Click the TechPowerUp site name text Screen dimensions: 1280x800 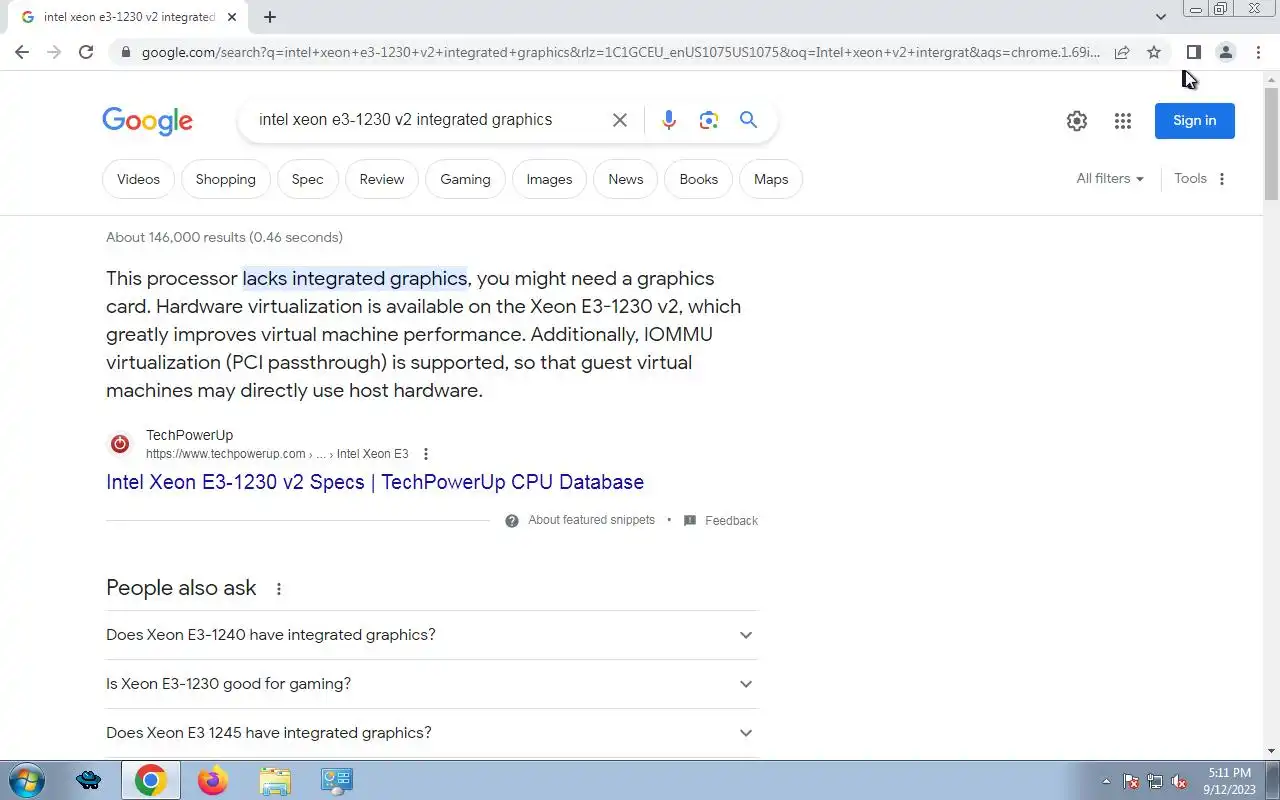[189, 435]
